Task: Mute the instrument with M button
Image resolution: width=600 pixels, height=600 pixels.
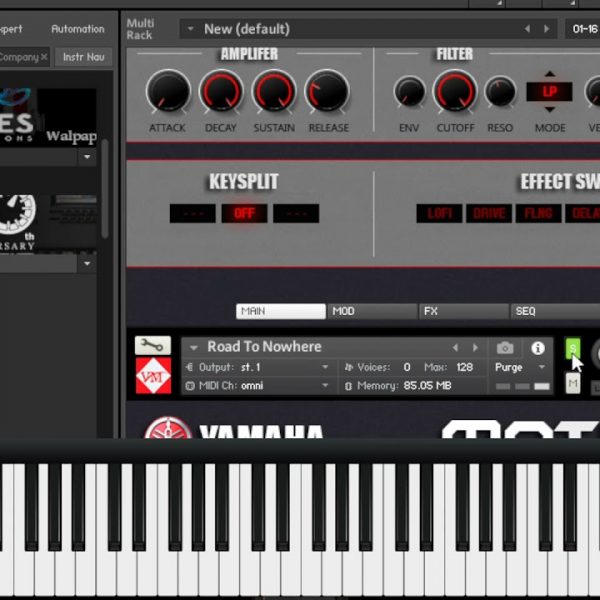Action: 572,383
